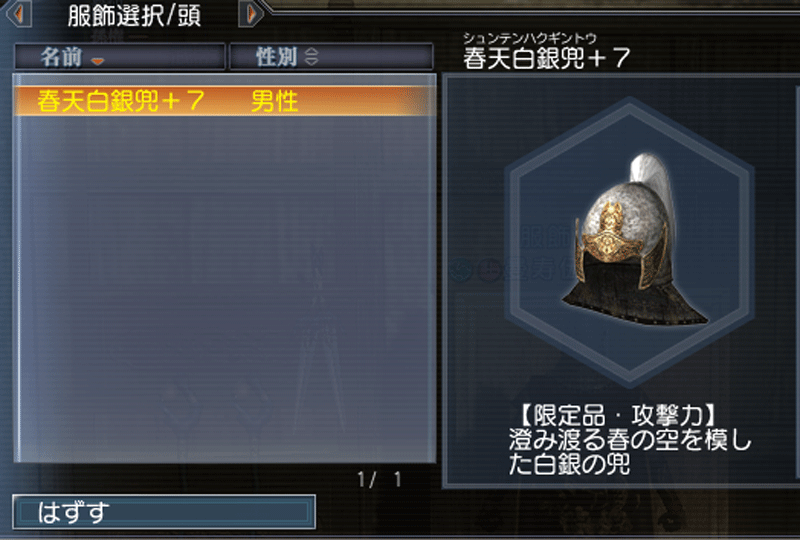Click the 服飾選択/頭 category title
This screenshot has height=540, width=800.
(135, 15)
